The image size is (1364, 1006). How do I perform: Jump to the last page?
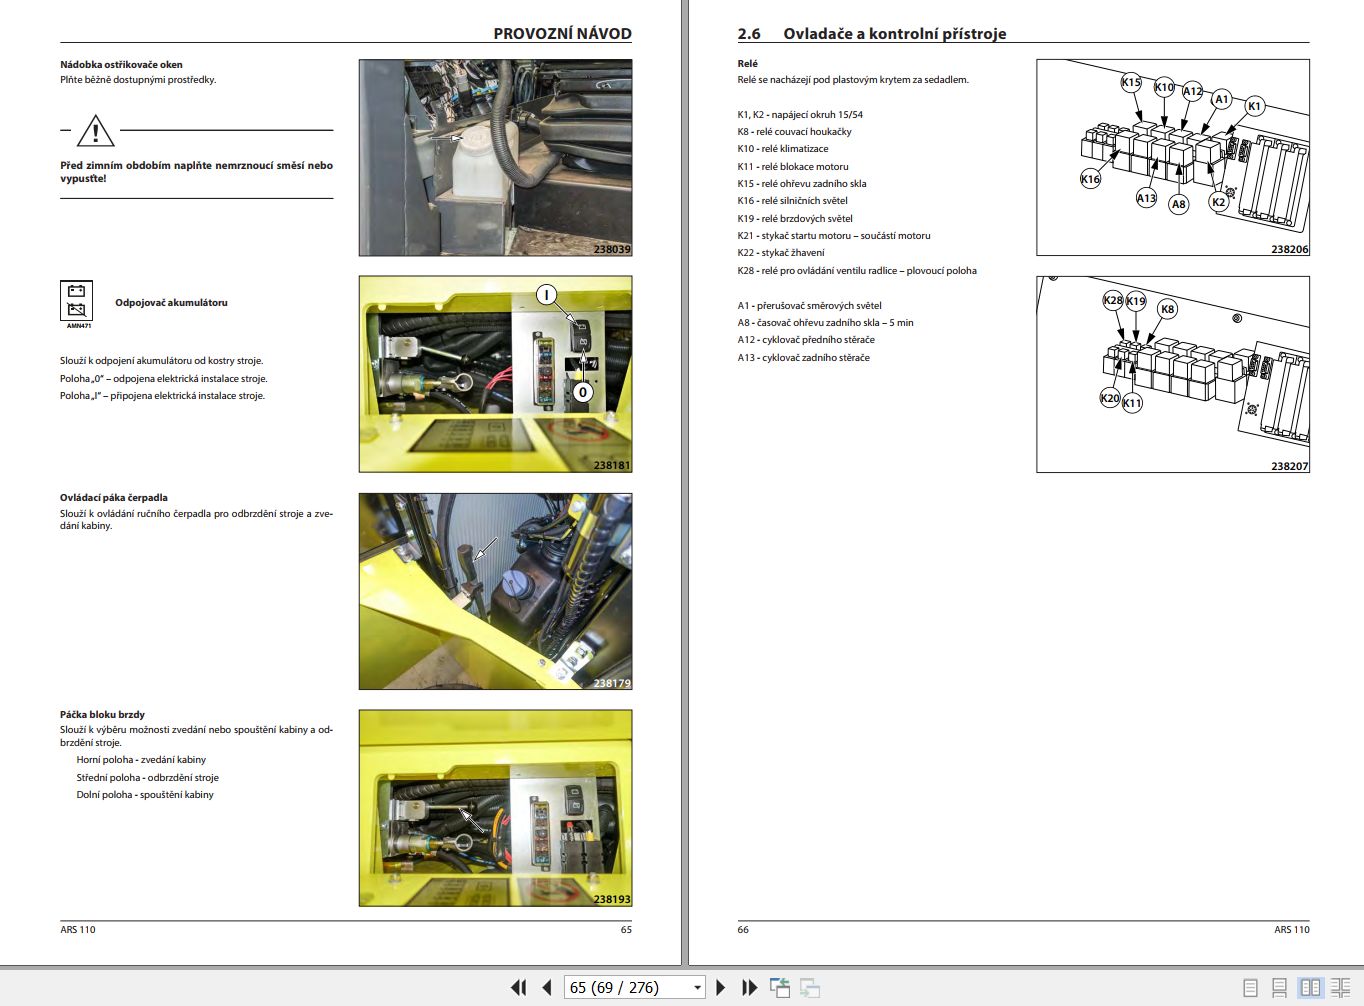pos(749,987)
